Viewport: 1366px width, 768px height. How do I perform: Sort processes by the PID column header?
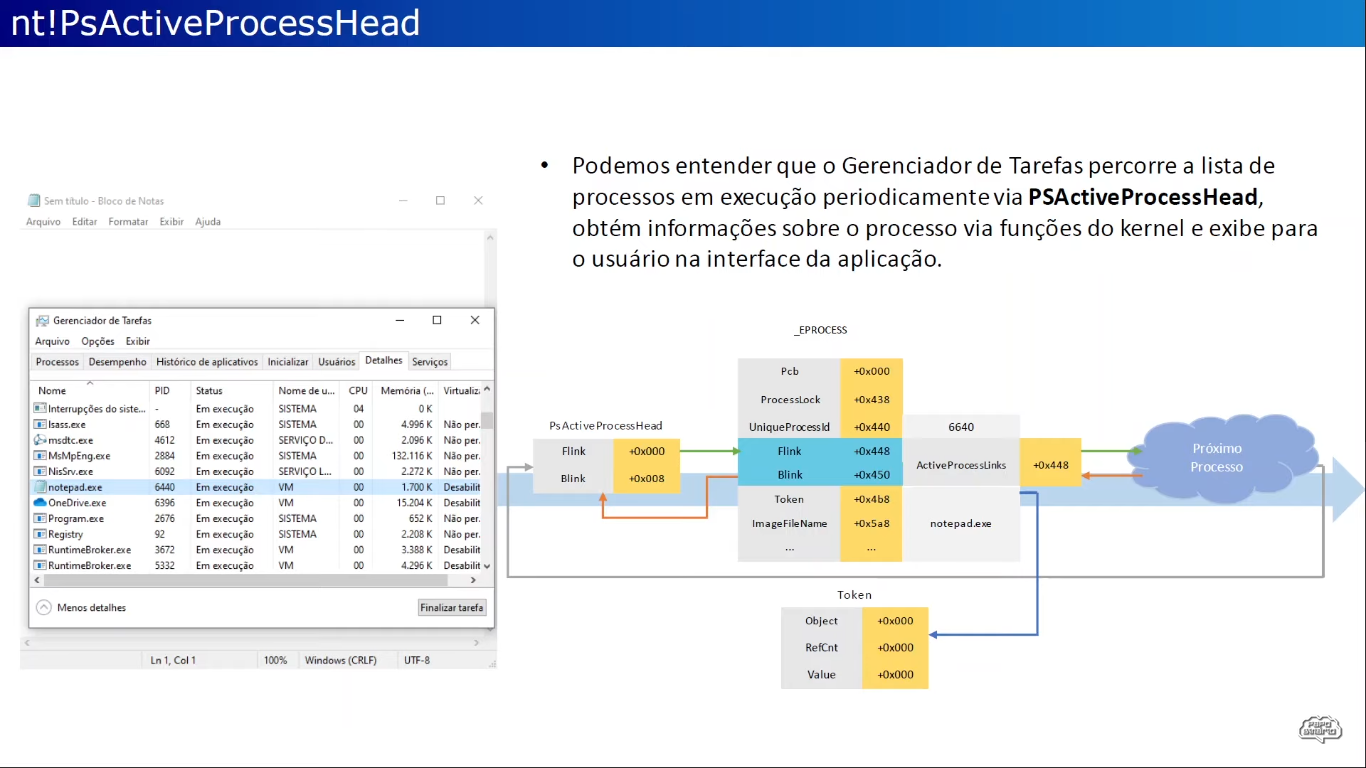[x=163, y=391]
